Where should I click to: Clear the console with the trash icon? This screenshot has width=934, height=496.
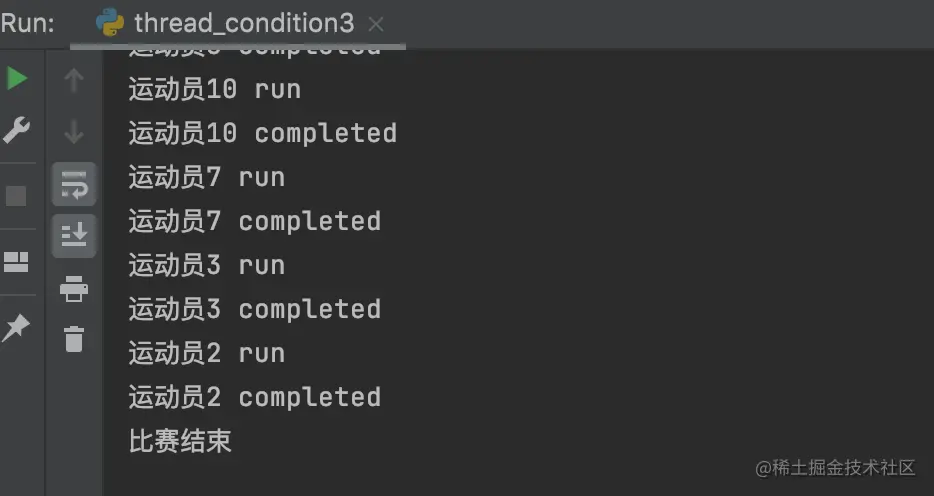pos(74,339)
